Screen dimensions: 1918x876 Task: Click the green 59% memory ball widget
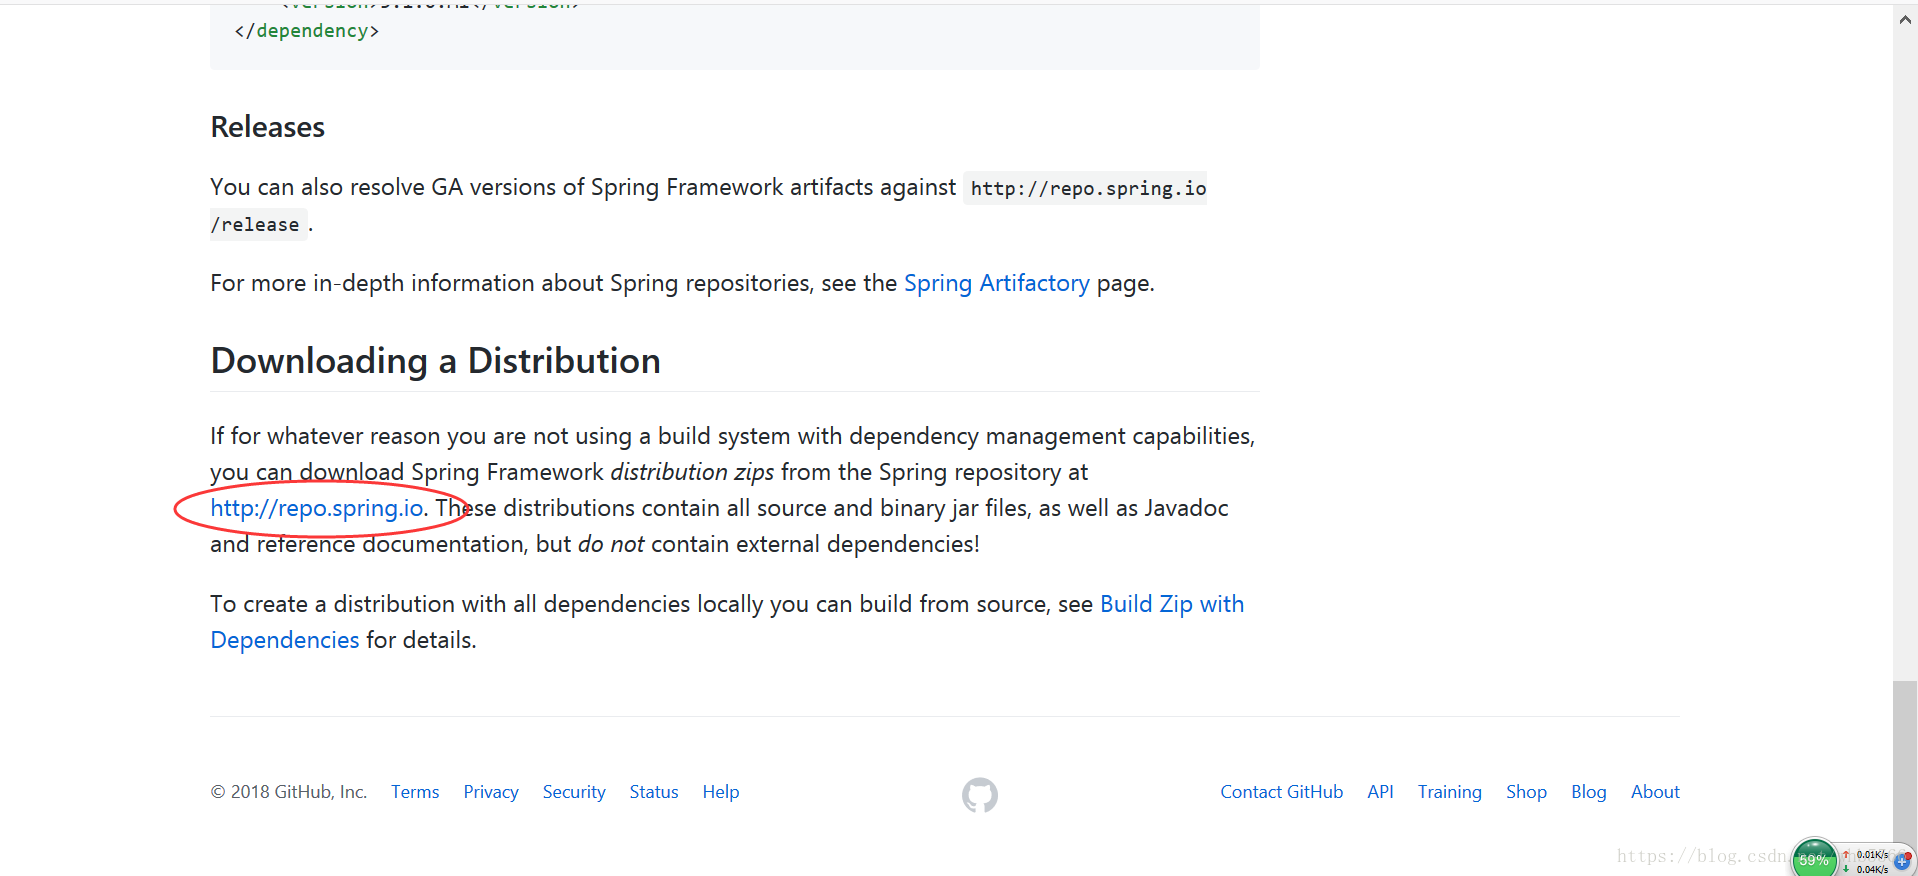[x=1814, y=859]
